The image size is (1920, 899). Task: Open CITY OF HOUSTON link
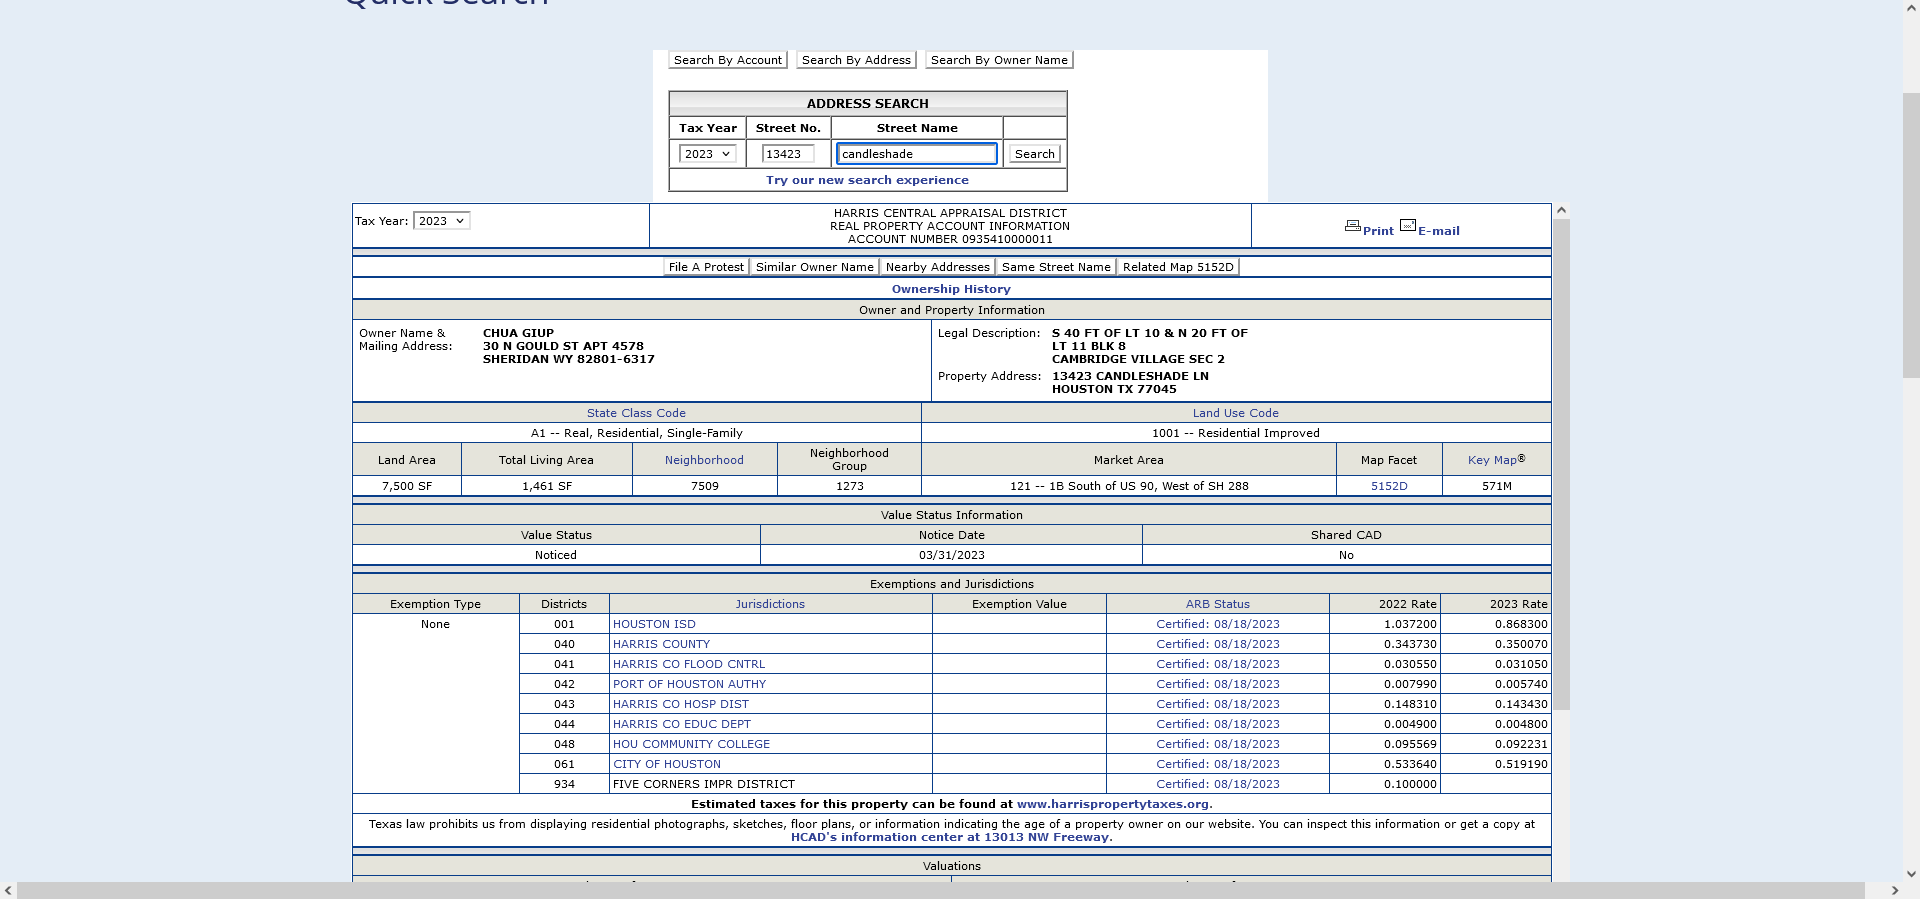[667, 764]
